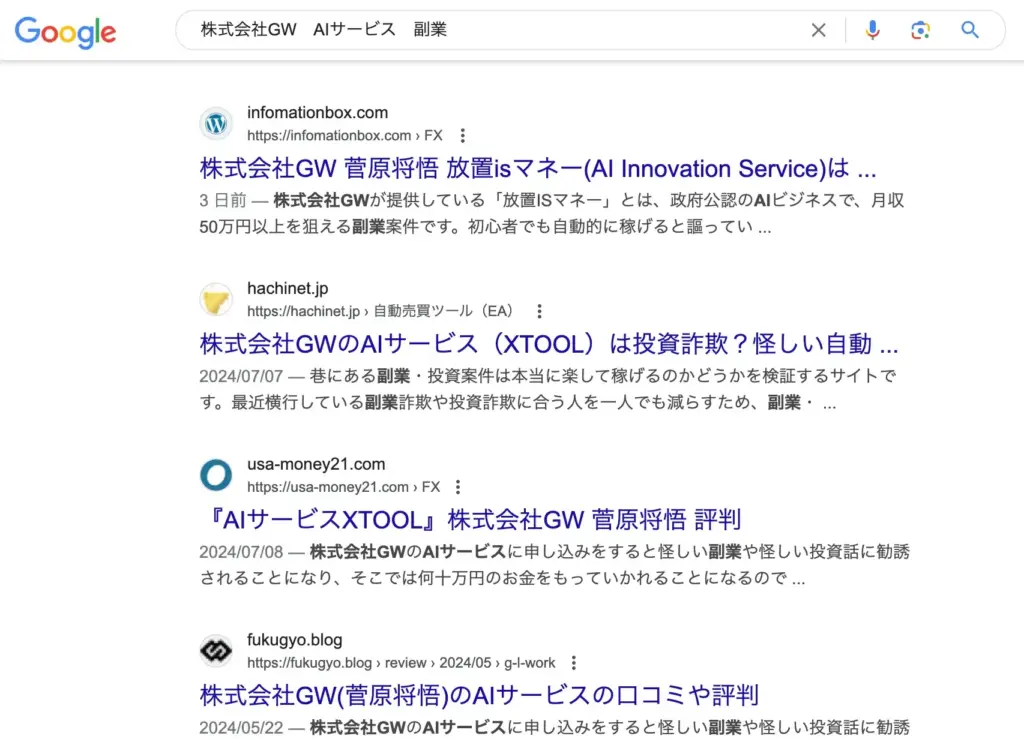
Task: Open the 『AIサービスXTOOL』 評判 result link
Action: (469, 520)
